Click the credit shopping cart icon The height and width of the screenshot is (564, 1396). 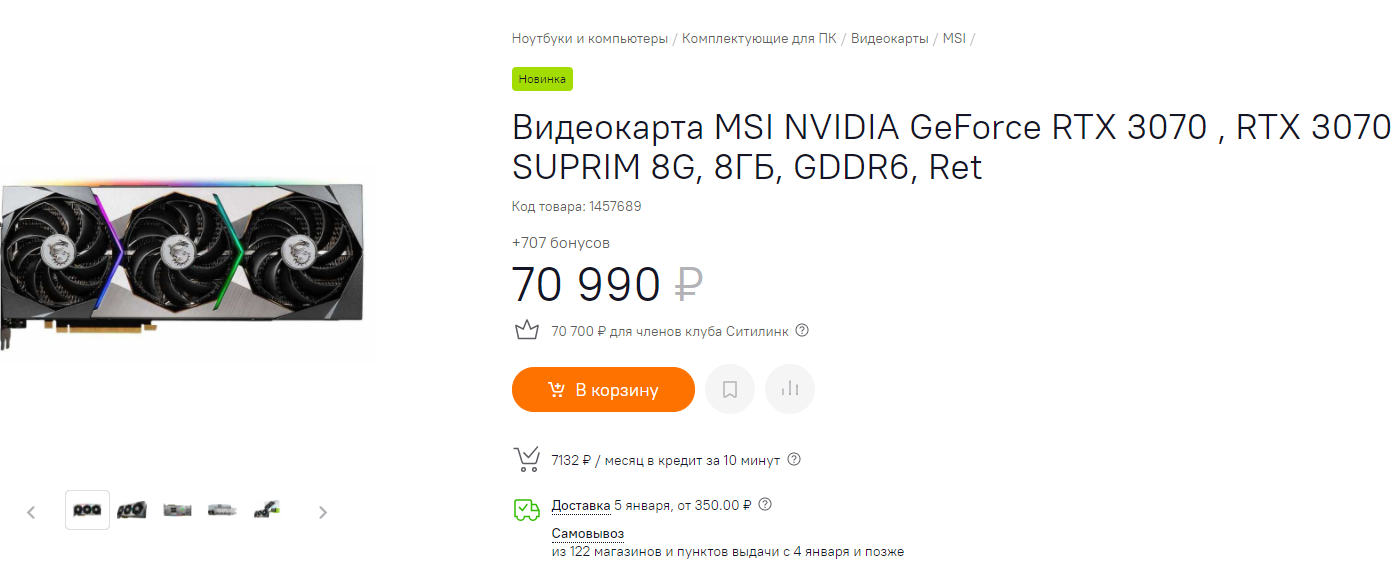526,459
